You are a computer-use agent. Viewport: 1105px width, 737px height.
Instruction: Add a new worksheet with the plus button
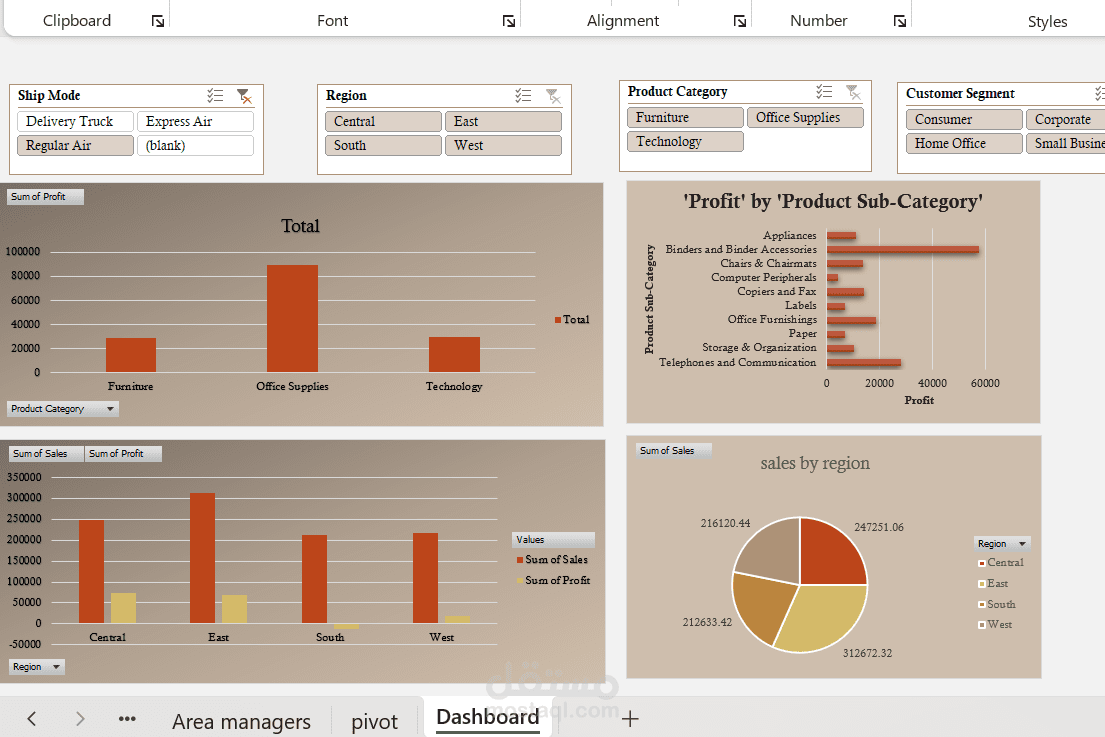[630, 719]
